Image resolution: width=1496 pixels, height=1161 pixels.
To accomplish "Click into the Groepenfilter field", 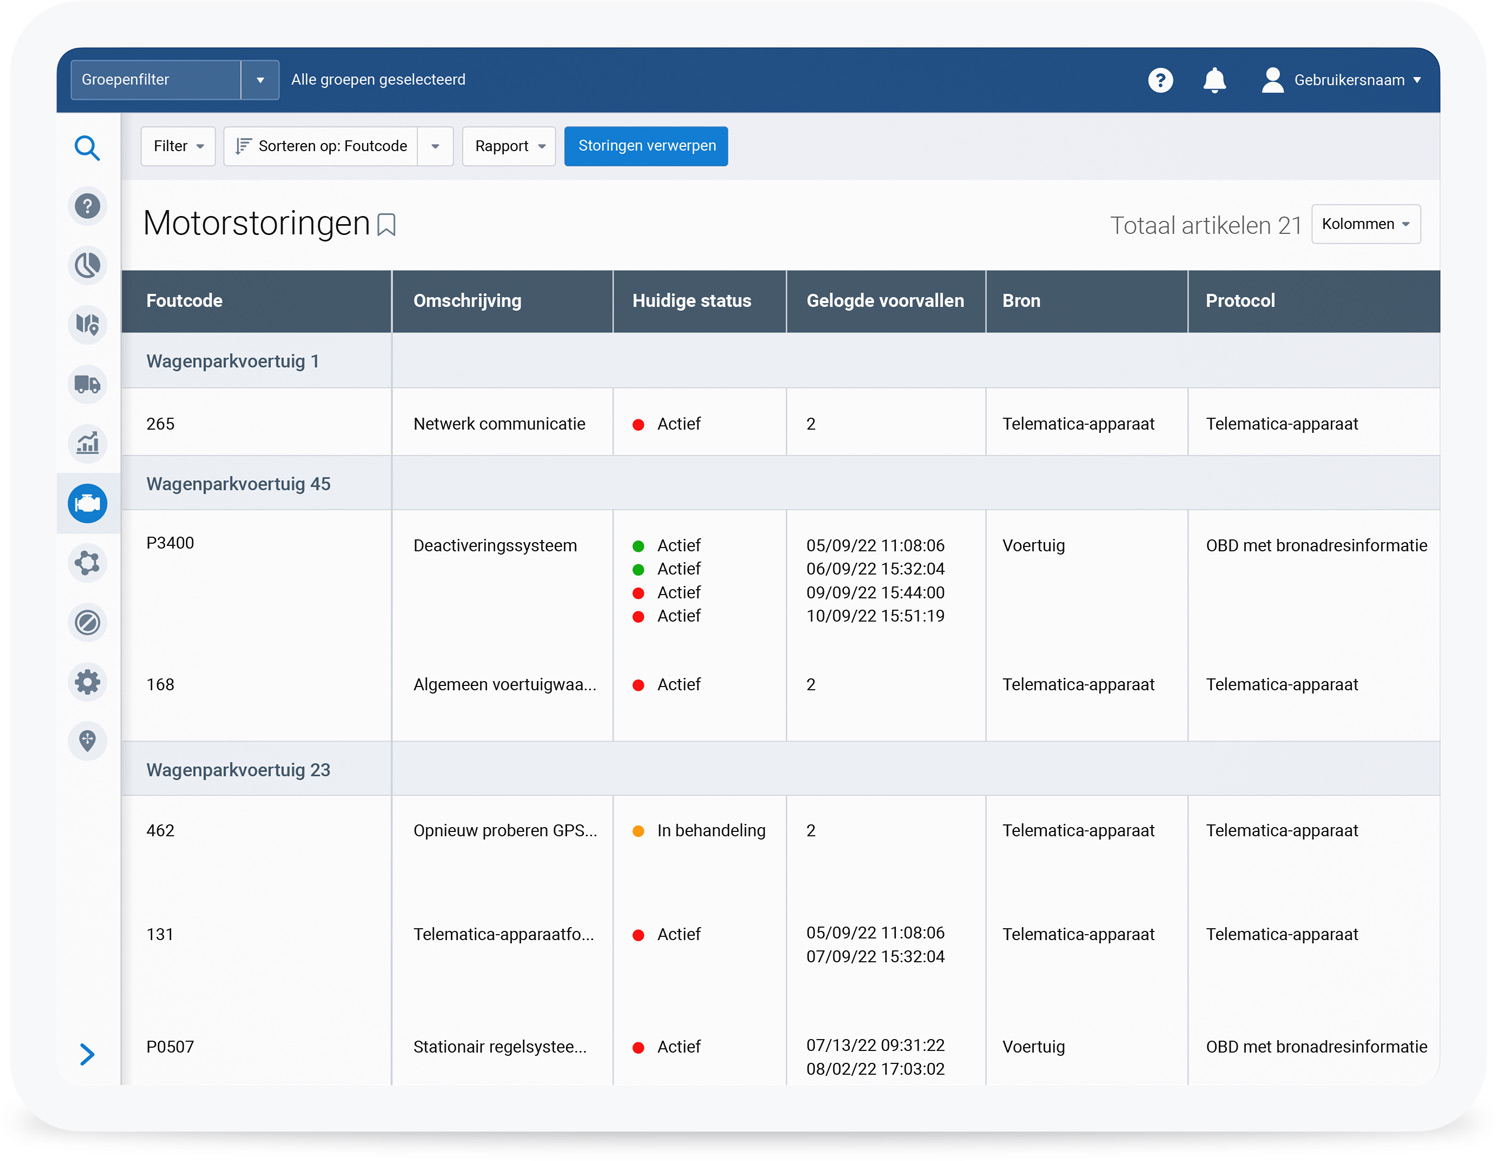I will coord(156,80).
